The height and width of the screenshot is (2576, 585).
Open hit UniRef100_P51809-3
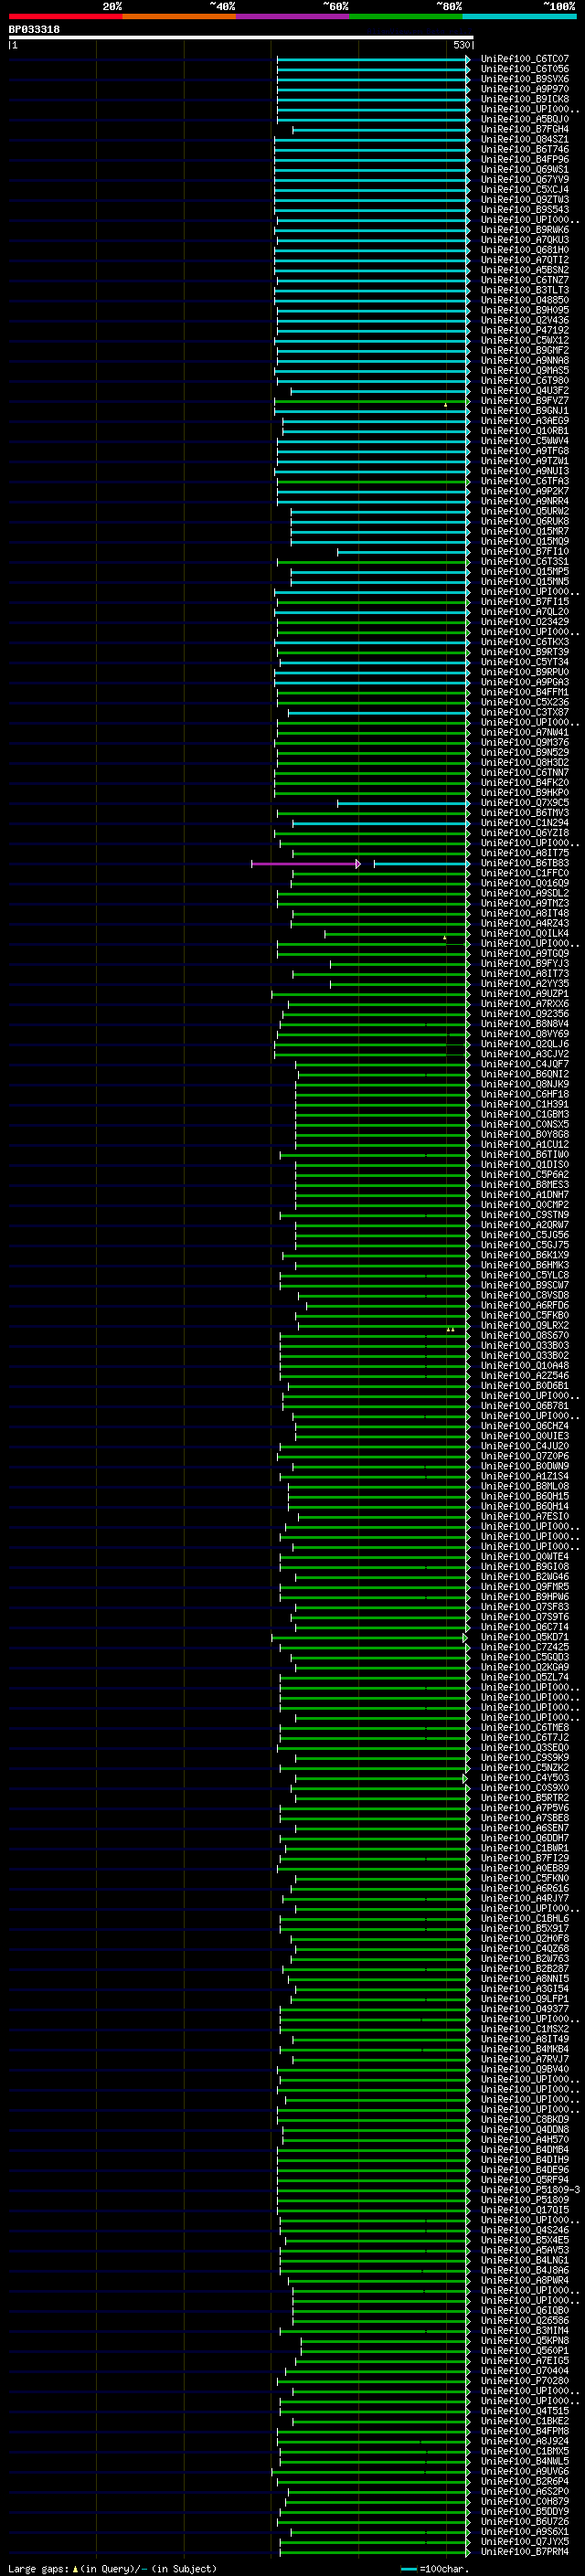pos(530,2189)
